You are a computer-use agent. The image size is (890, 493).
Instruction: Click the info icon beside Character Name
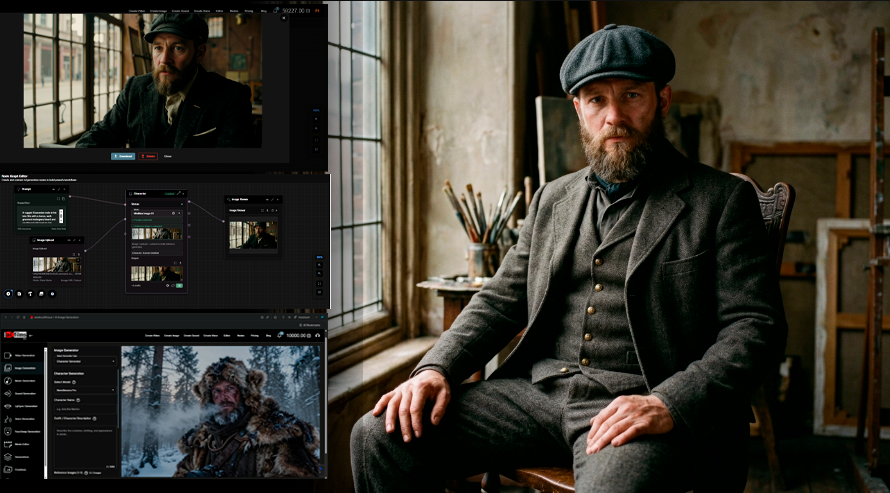click(78, 400)
